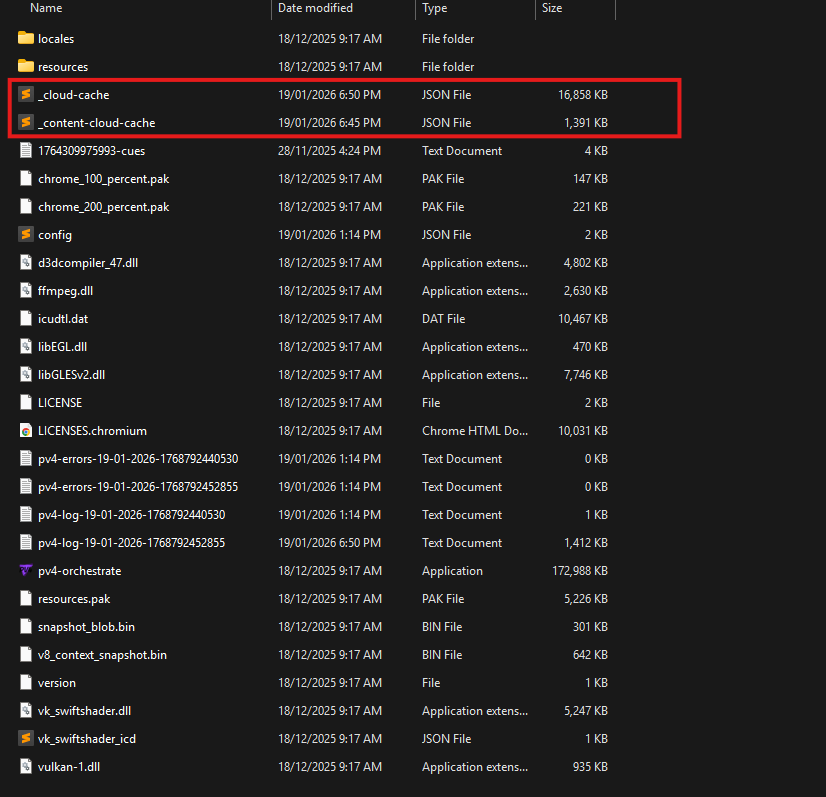826x797 pixels.
Task: Click the _content-cloud-cache JSON file icon
Action: pyautogui.click(x=26, y=122)
